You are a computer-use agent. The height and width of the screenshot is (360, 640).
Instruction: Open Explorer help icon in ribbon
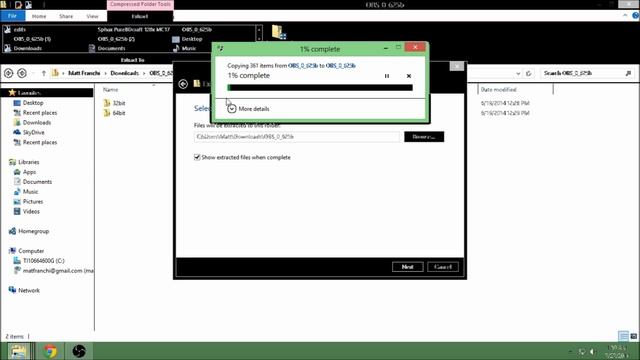(x=635, y=16)
